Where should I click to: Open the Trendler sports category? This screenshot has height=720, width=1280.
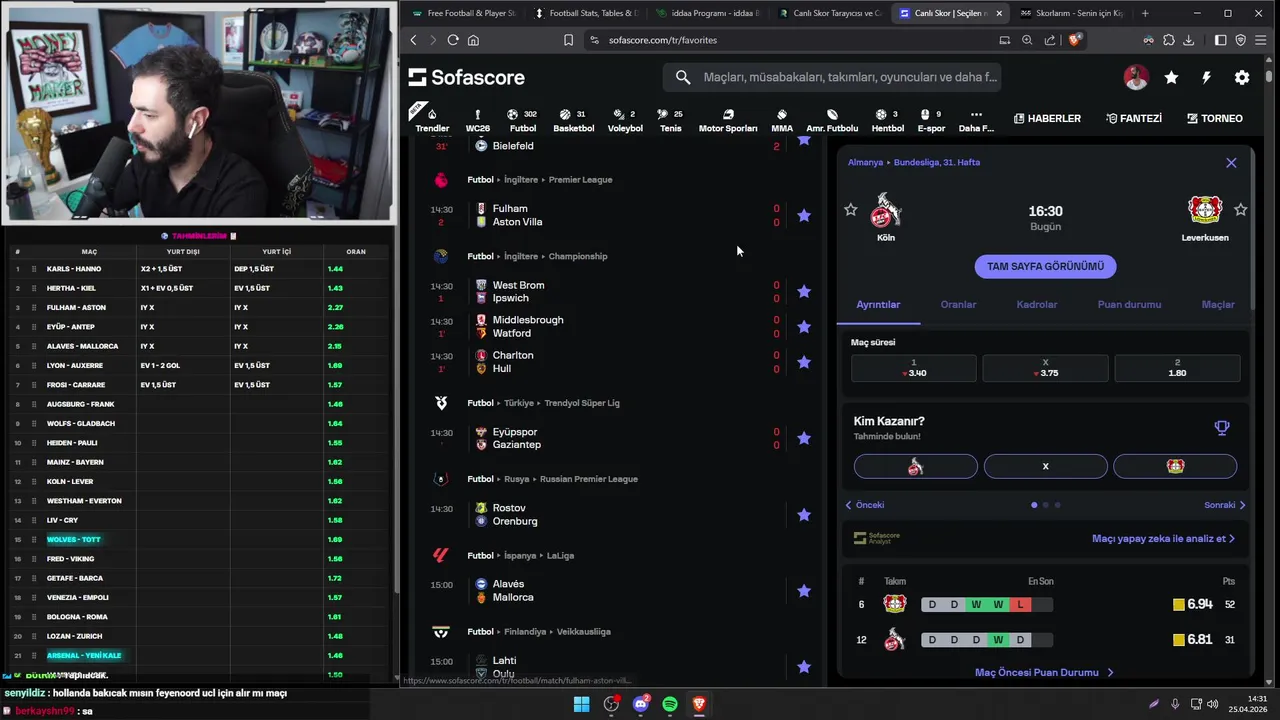432,119
